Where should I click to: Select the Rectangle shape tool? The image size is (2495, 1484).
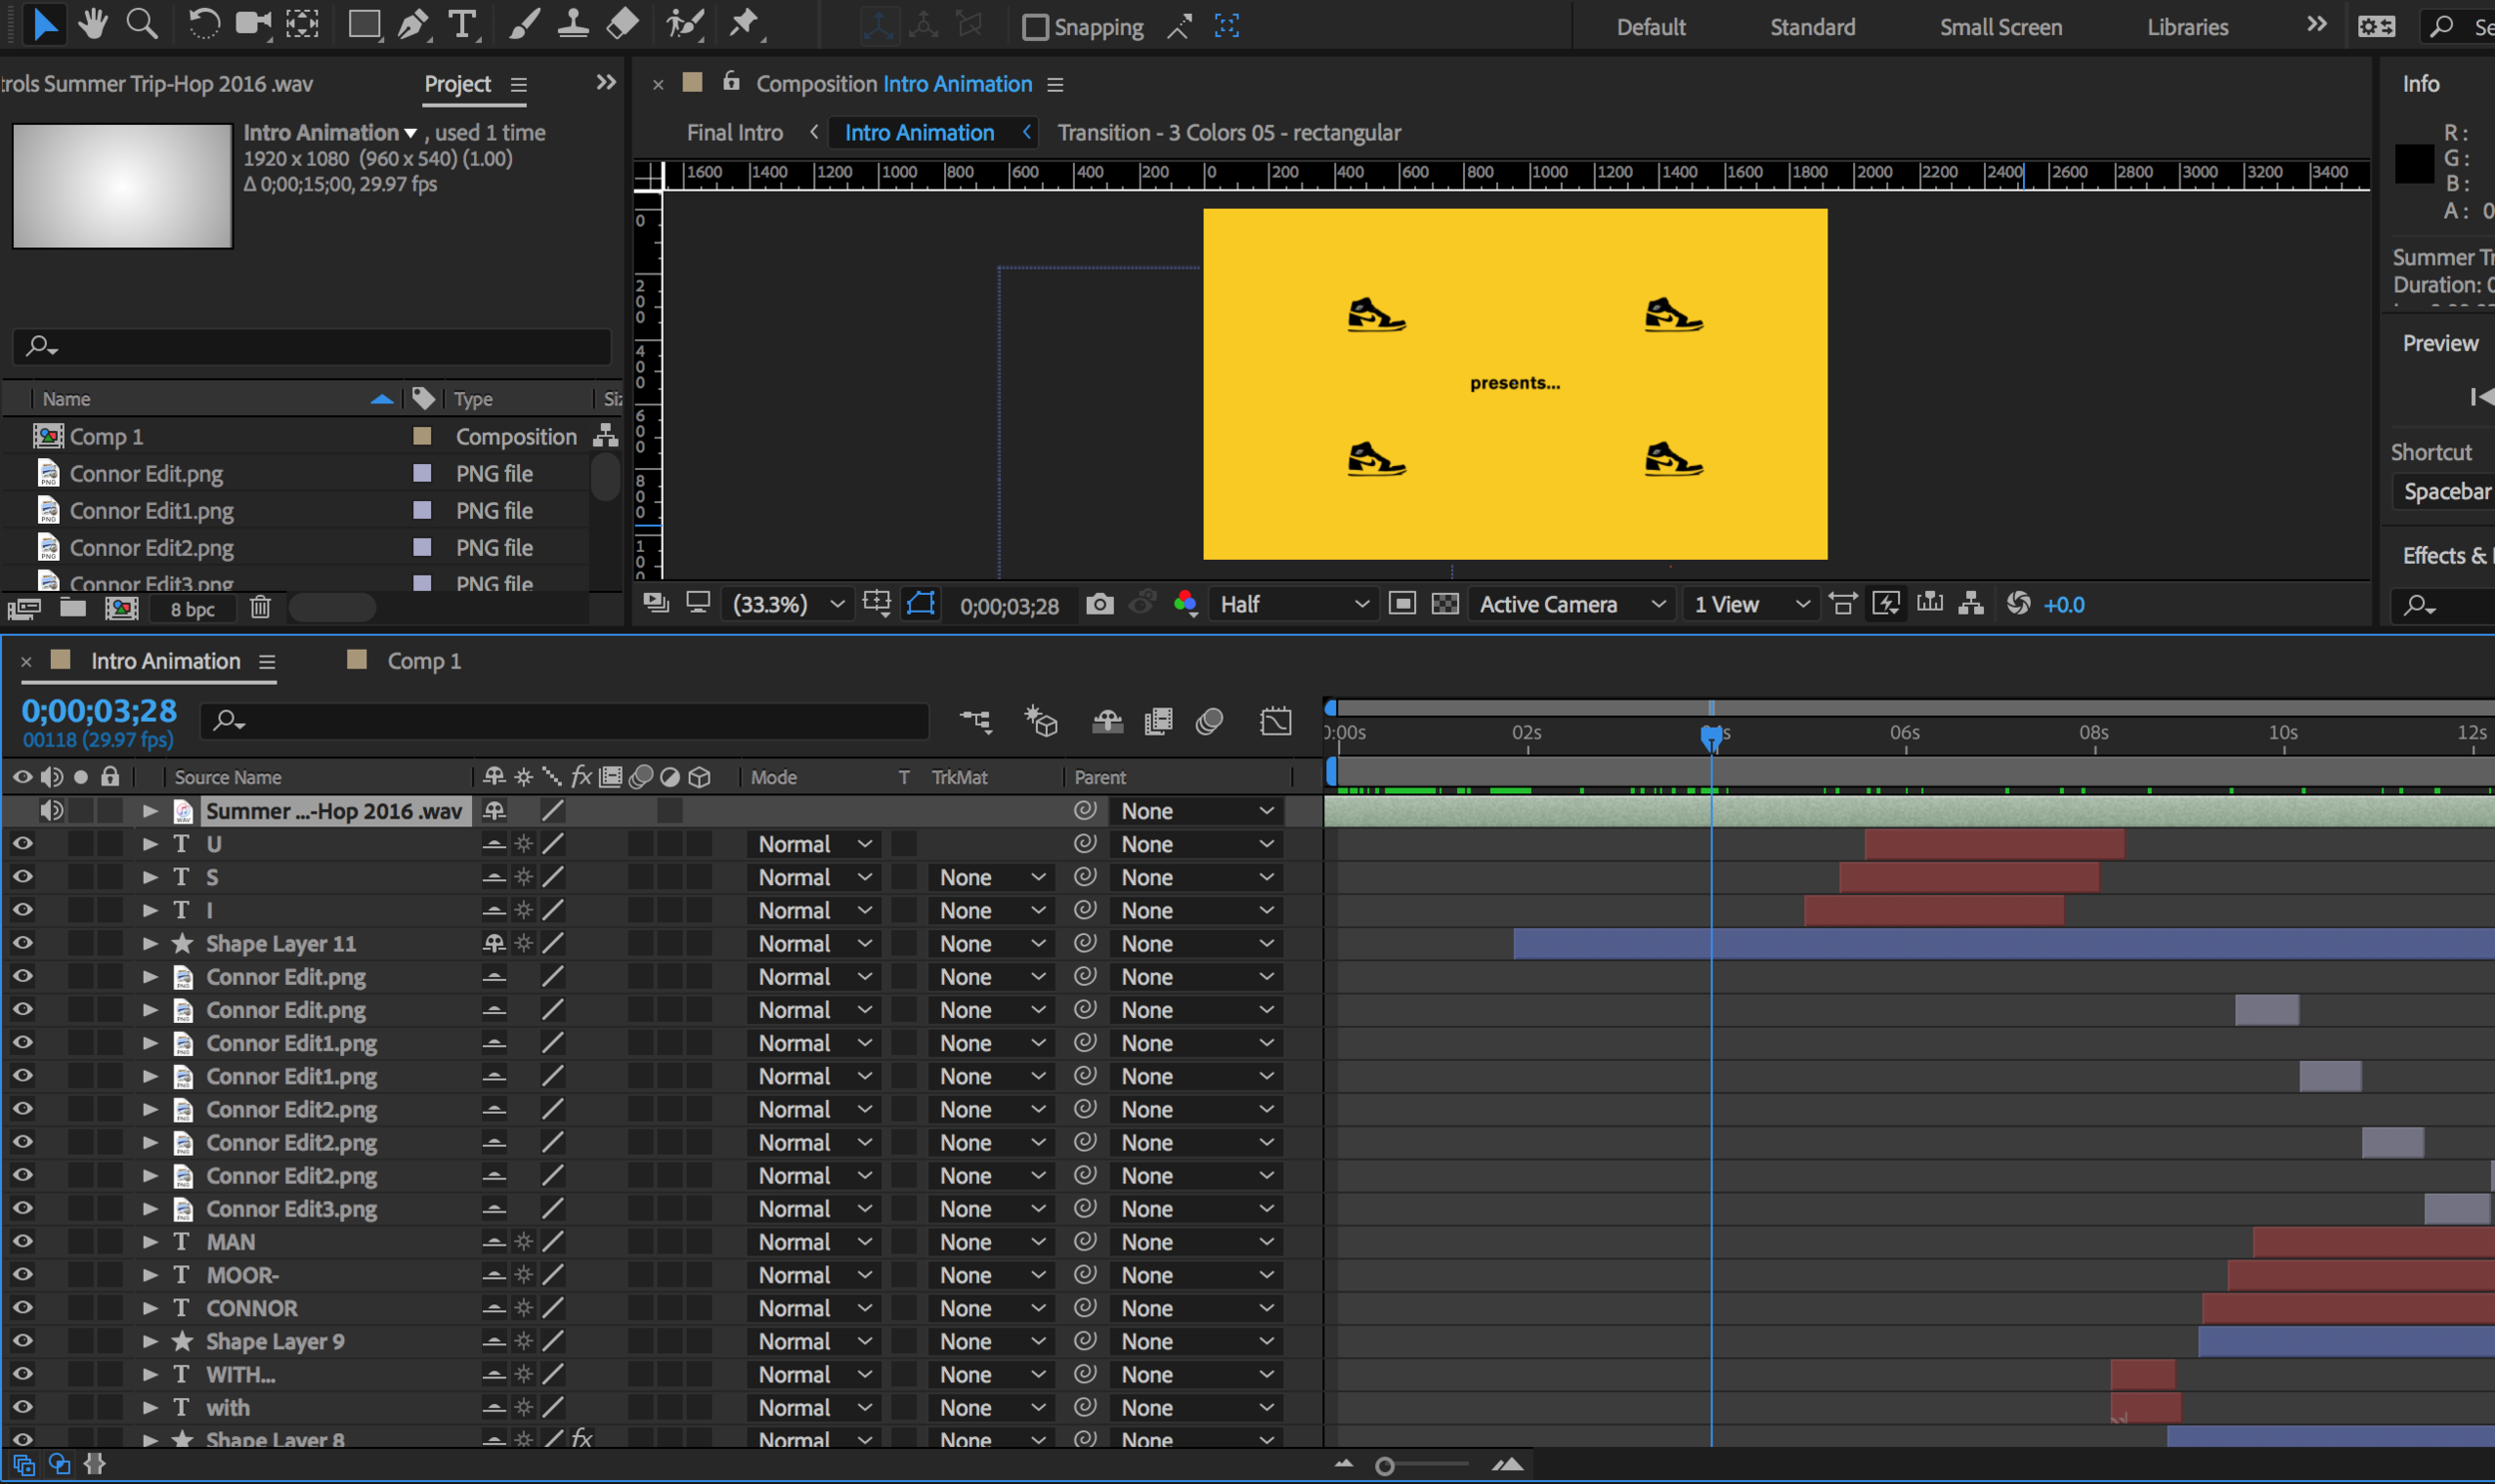click(365, 24)
